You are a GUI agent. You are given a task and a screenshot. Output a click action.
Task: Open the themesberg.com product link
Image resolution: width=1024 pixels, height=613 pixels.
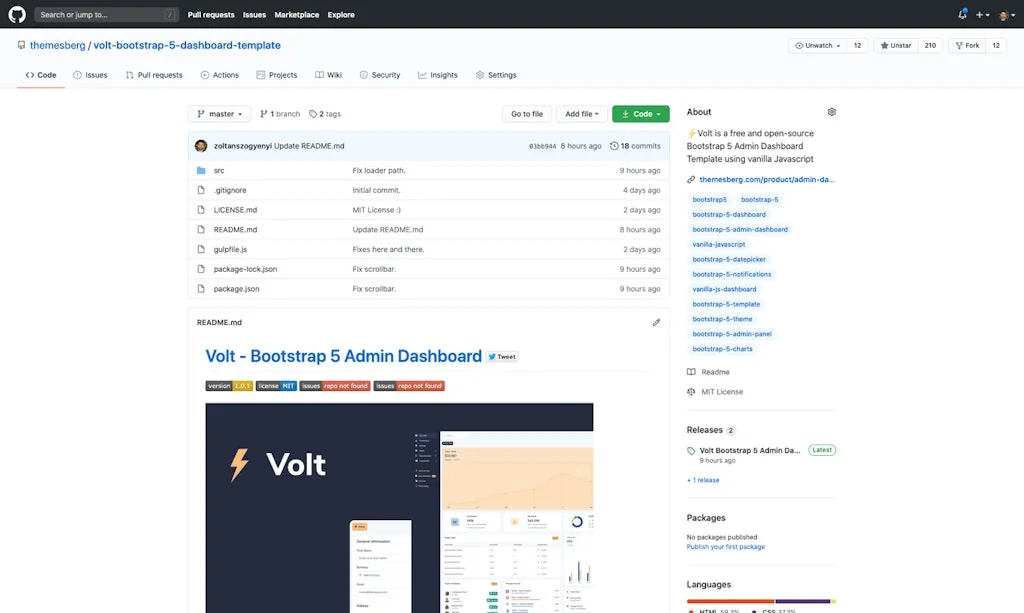pyautogui.click(x=767, y=180)
